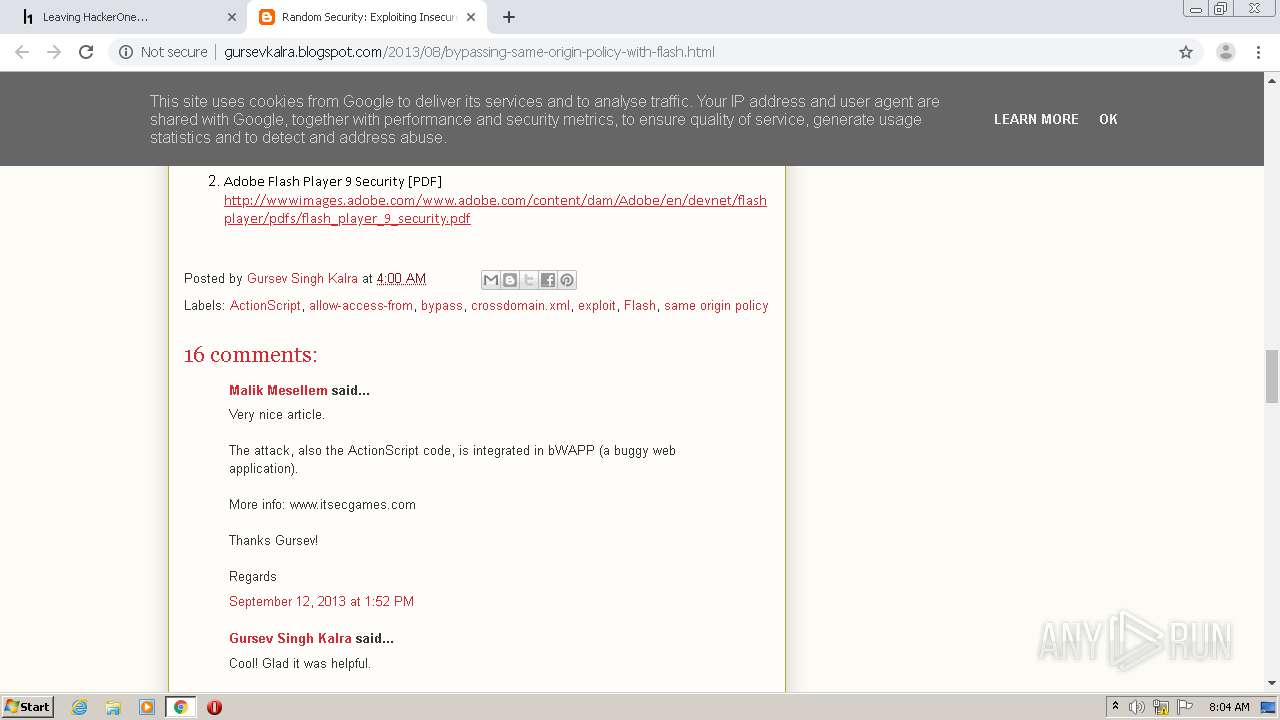Screen dimensions: 1280x720
Task: Open the same origin policy label
Action: tap(716, 306)
